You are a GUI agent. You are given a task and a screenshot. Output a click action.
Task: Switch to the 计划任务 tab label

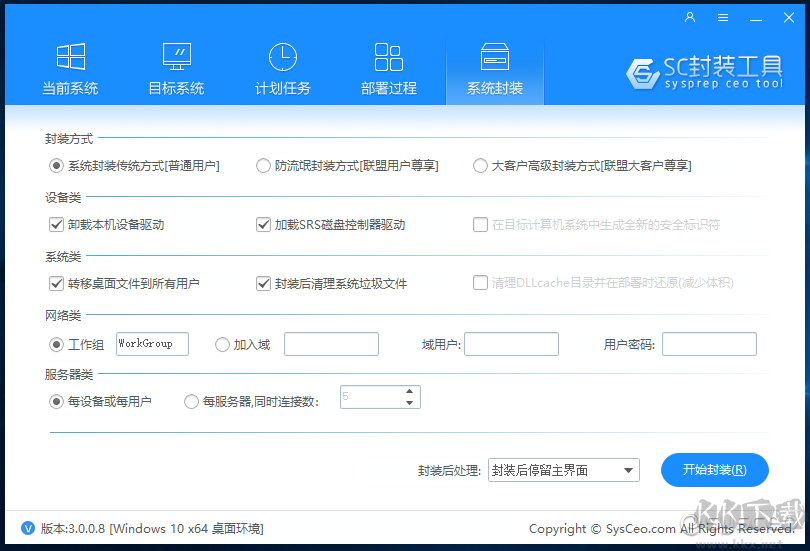click(283, 88)
